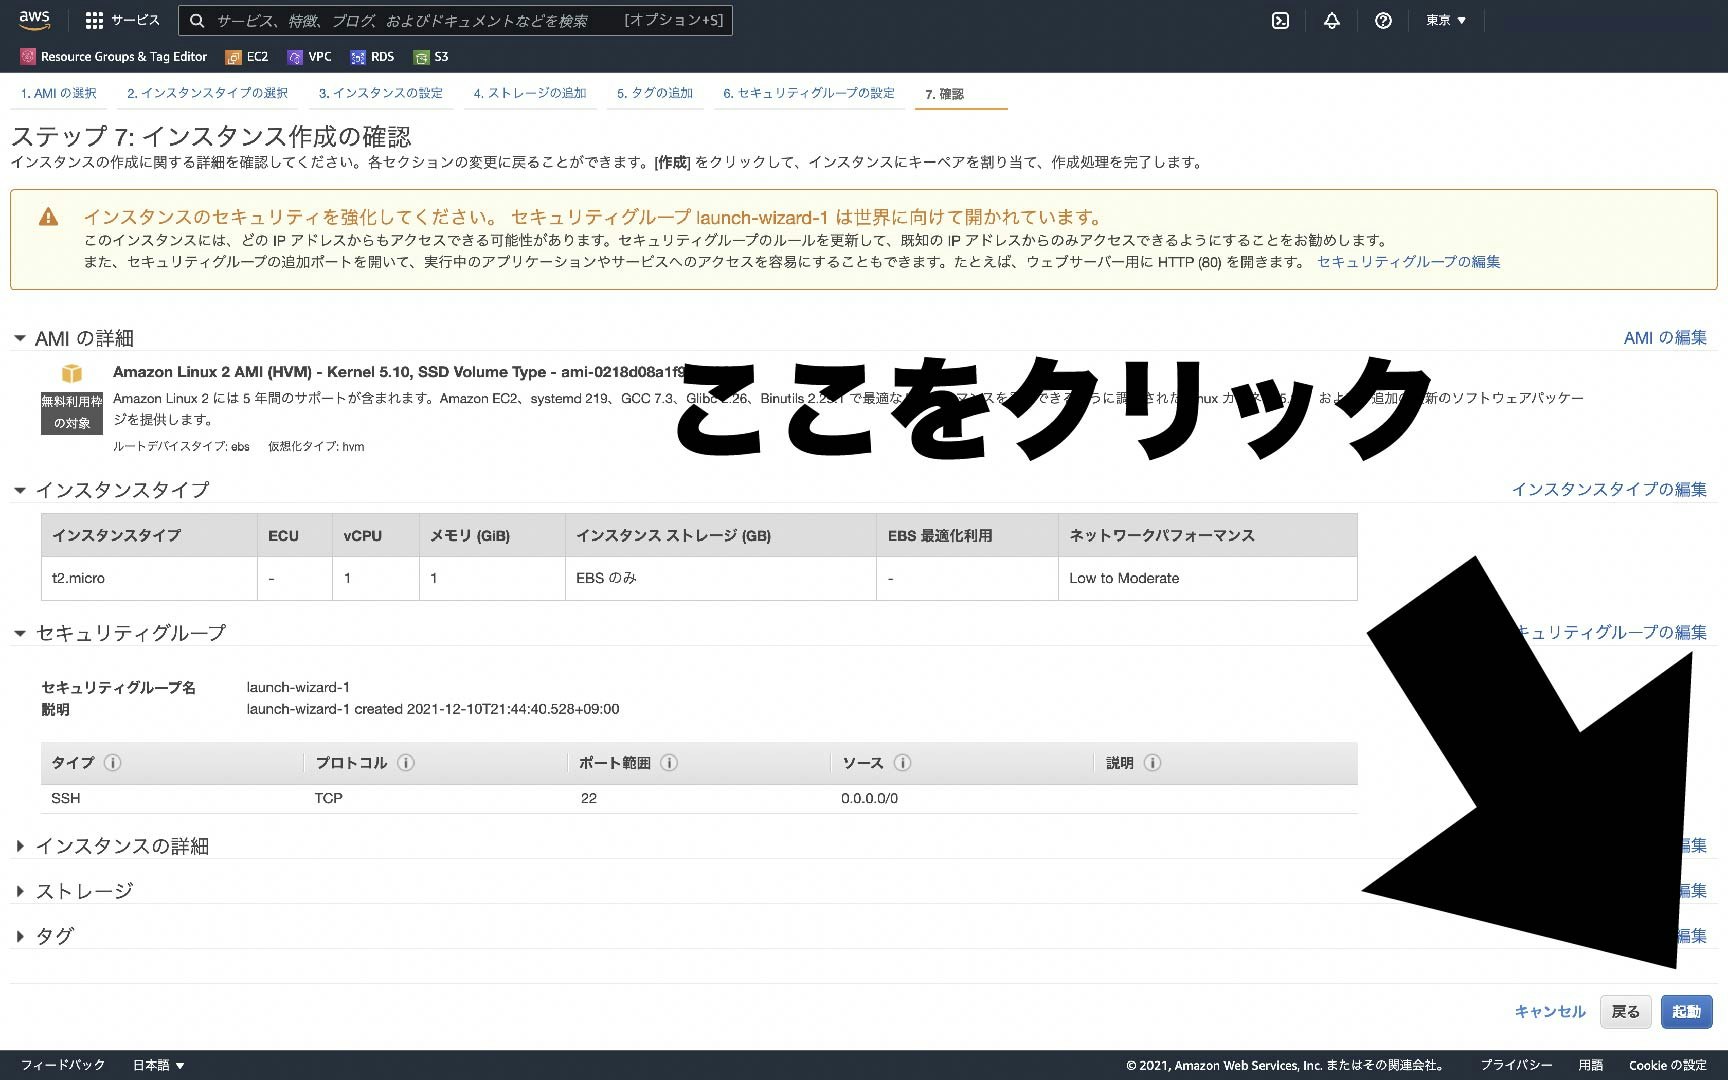Click the info icon next to プロトコル
This screenshot has height=1080, width=1728.
click(x=406, y=763)
